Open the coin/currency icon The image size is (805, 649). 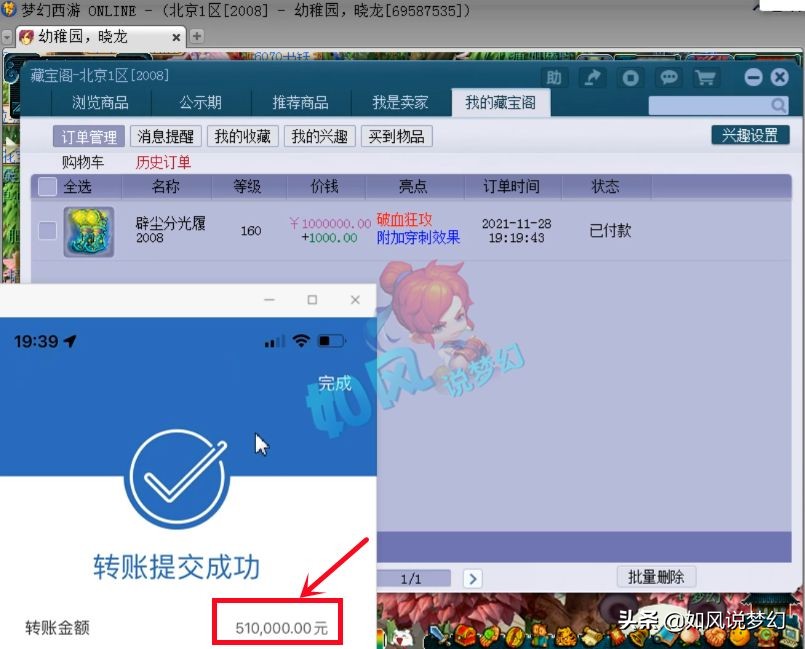[x=631, y=77]
